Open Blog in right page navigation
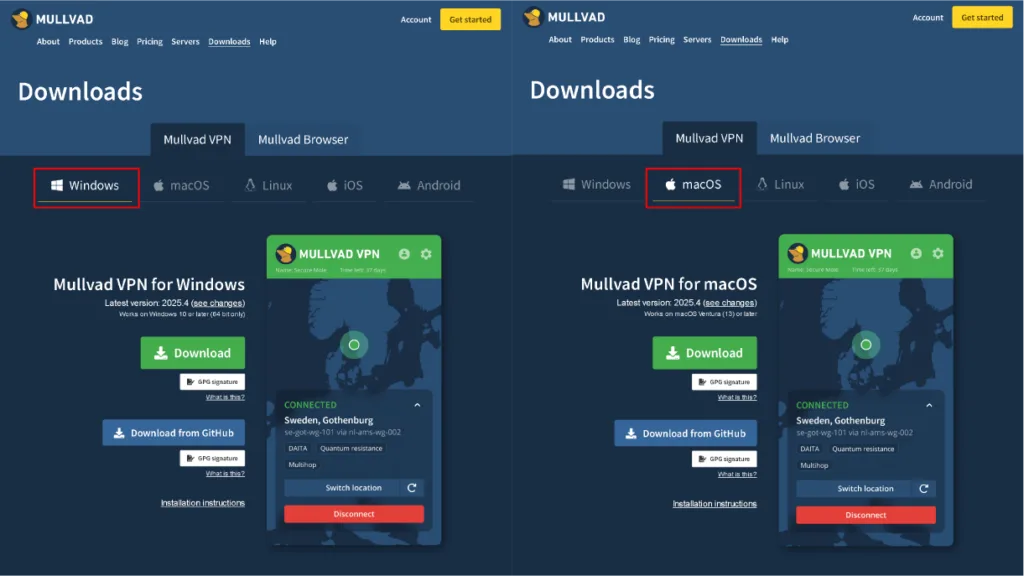The width and height of the screenshot is (1024, 576). click(632, 39)
